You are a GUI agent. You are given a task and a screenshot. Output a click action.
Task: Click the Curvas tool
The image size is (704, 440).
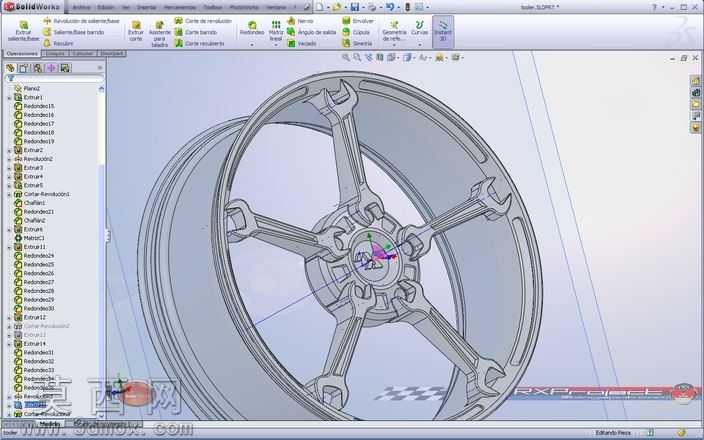tap(419, 28)
